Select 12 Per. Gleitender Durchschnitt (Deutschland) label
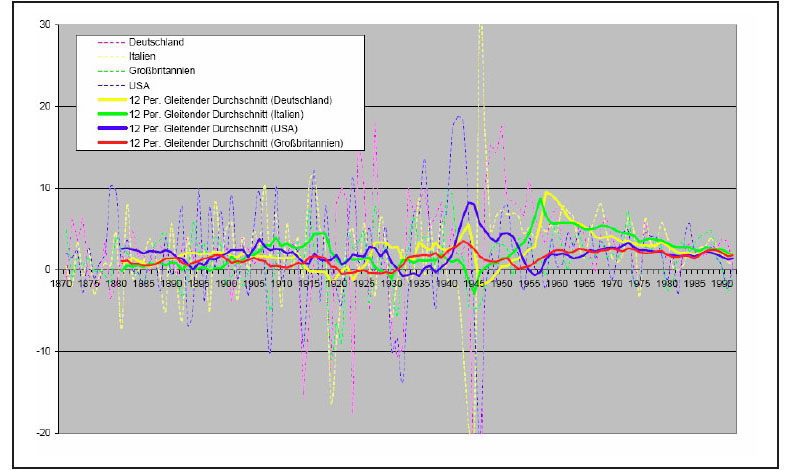This screenshot has height=470, width=791. coord(231,100)
